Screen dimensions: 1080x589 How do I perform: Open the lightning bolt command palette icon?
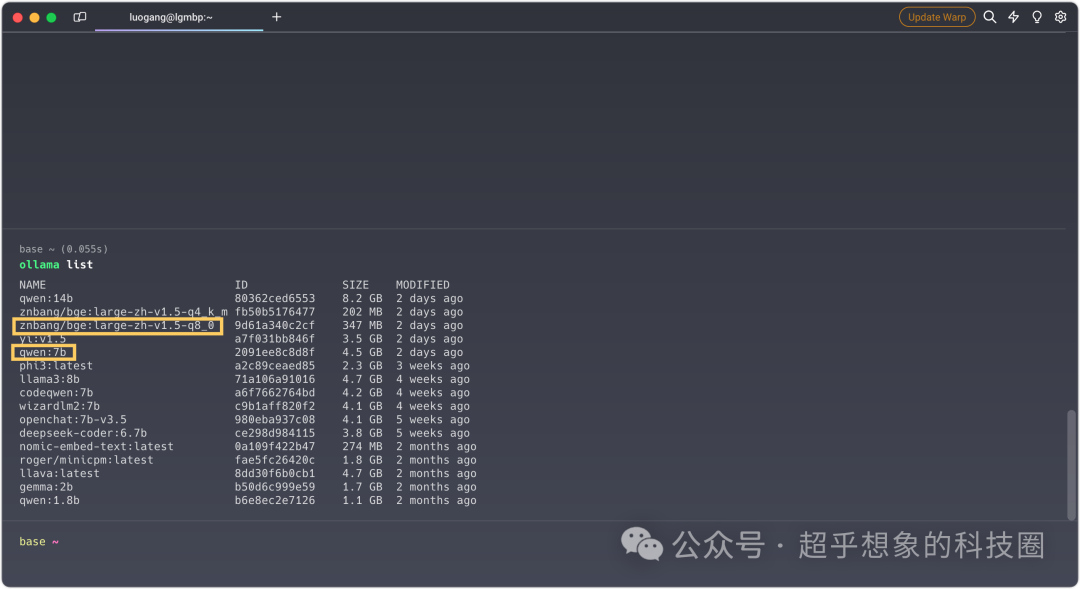(1013, 17)
